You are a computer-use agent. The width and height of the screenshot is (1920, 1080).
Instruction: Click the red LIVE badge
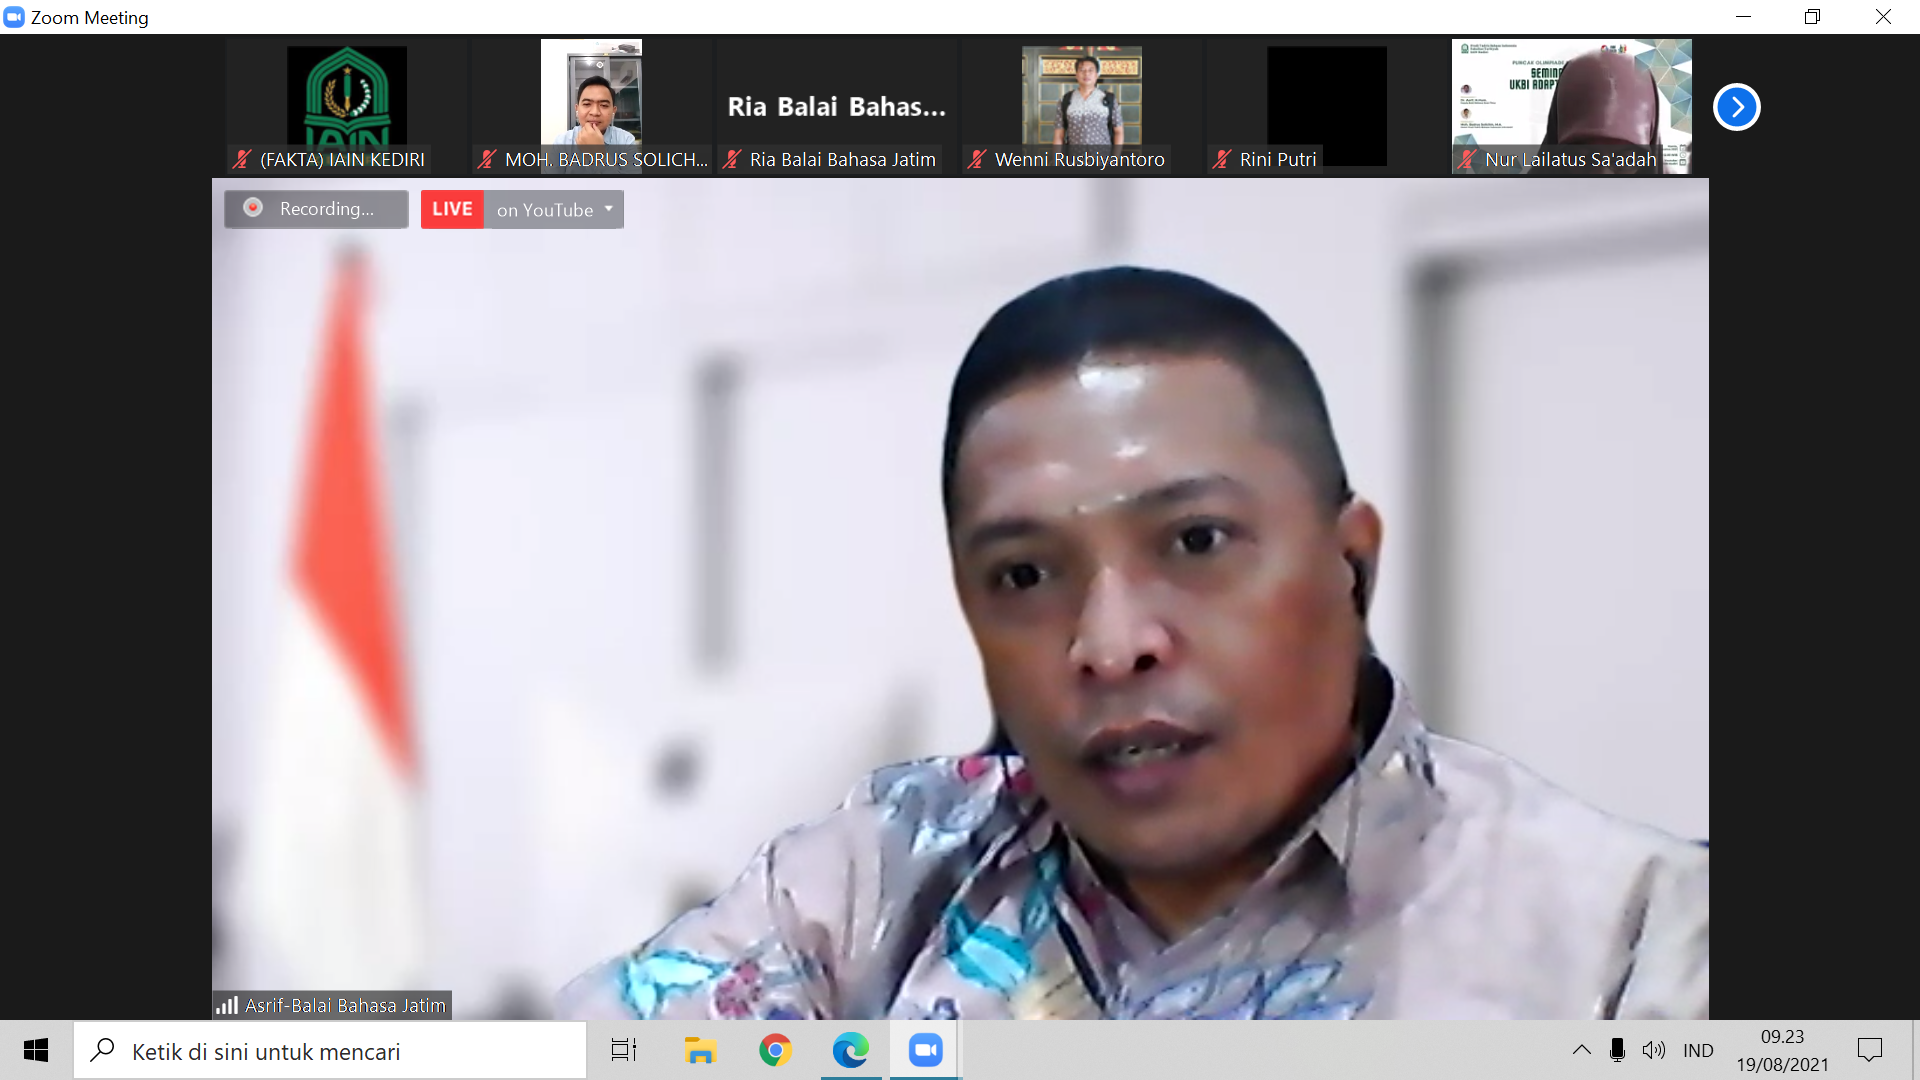452,209
